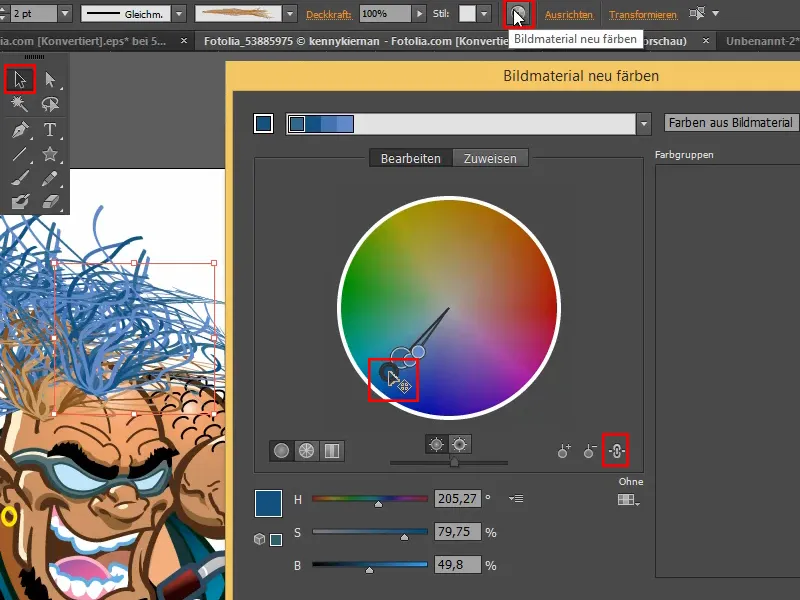800x600 pixels.
Task: Switch to the Zuweisen tab
Action: 490,159
